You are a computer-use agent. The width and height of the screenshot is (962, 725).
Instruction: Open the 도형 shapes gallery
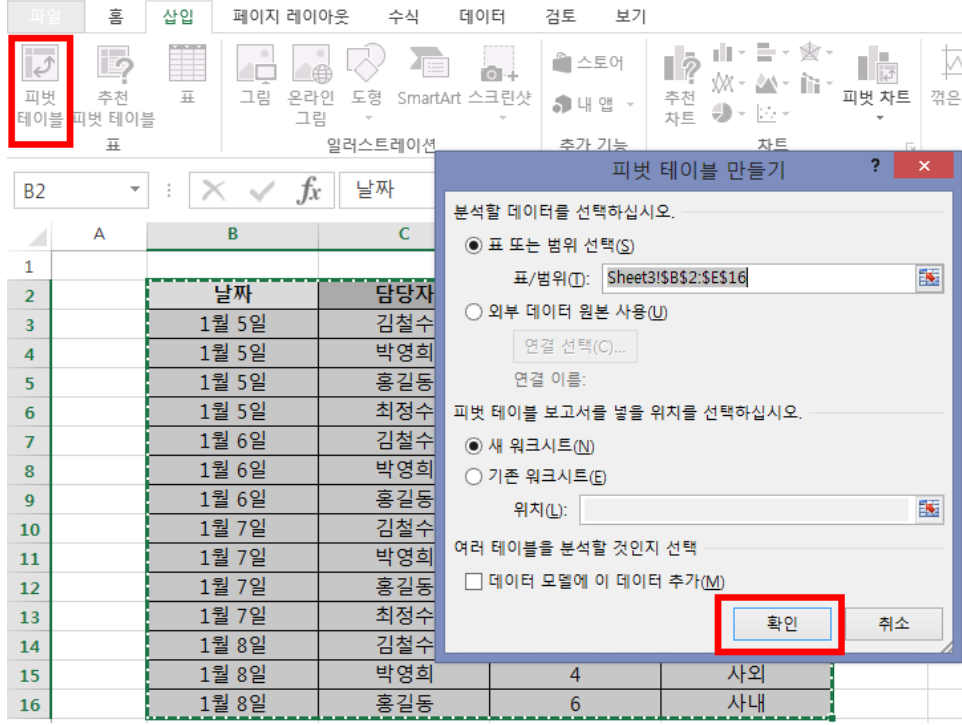point(366,82)
